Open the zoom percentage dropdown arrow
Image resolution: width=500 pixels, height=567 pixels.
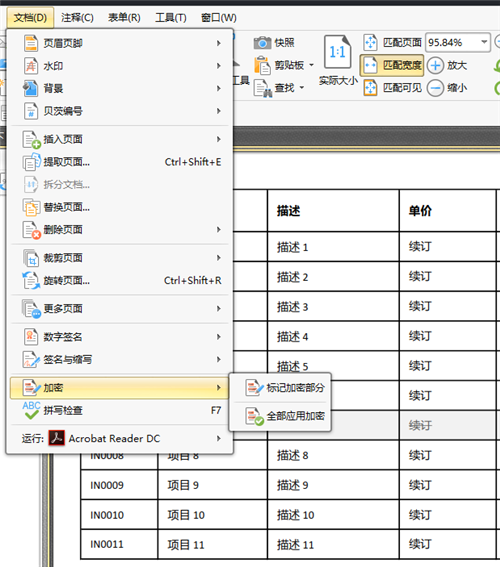[x=484, y=42]
